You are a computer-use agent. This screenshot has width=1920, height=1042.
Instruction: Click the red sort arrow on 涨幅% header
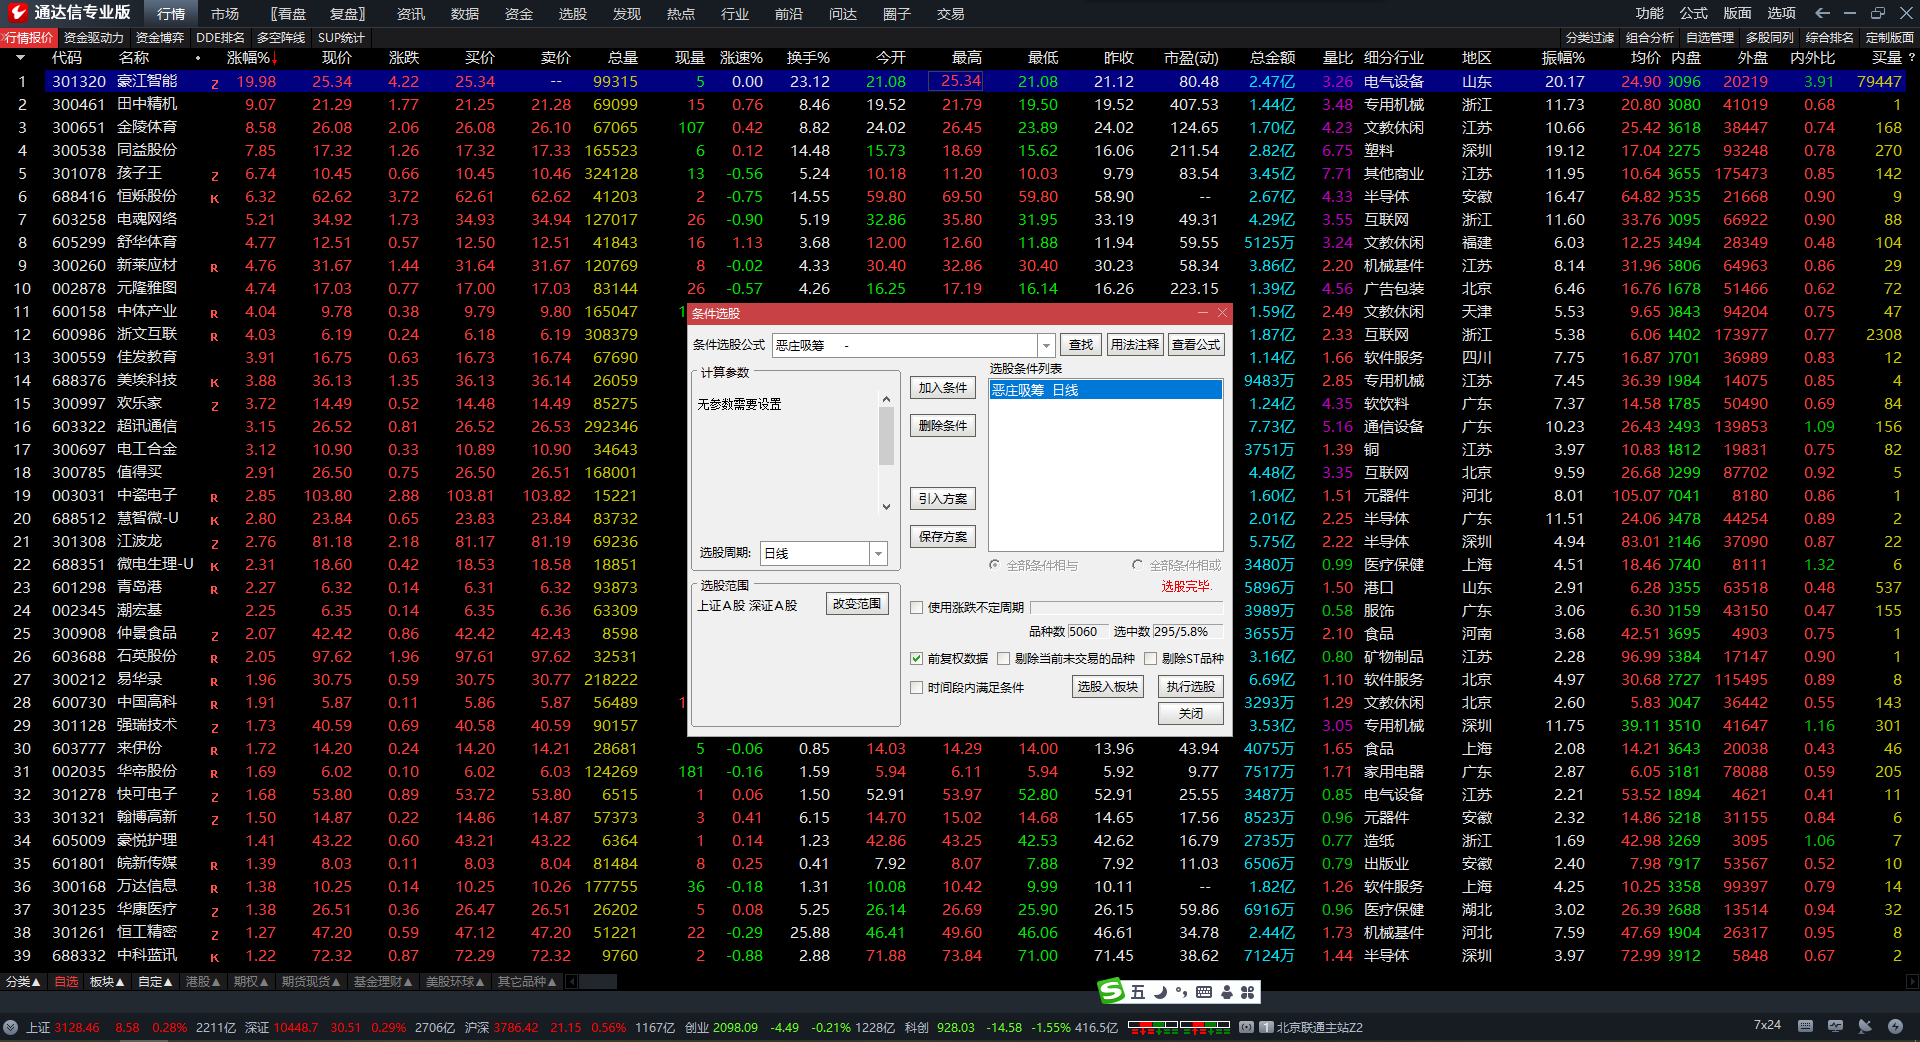click(275, 58)
